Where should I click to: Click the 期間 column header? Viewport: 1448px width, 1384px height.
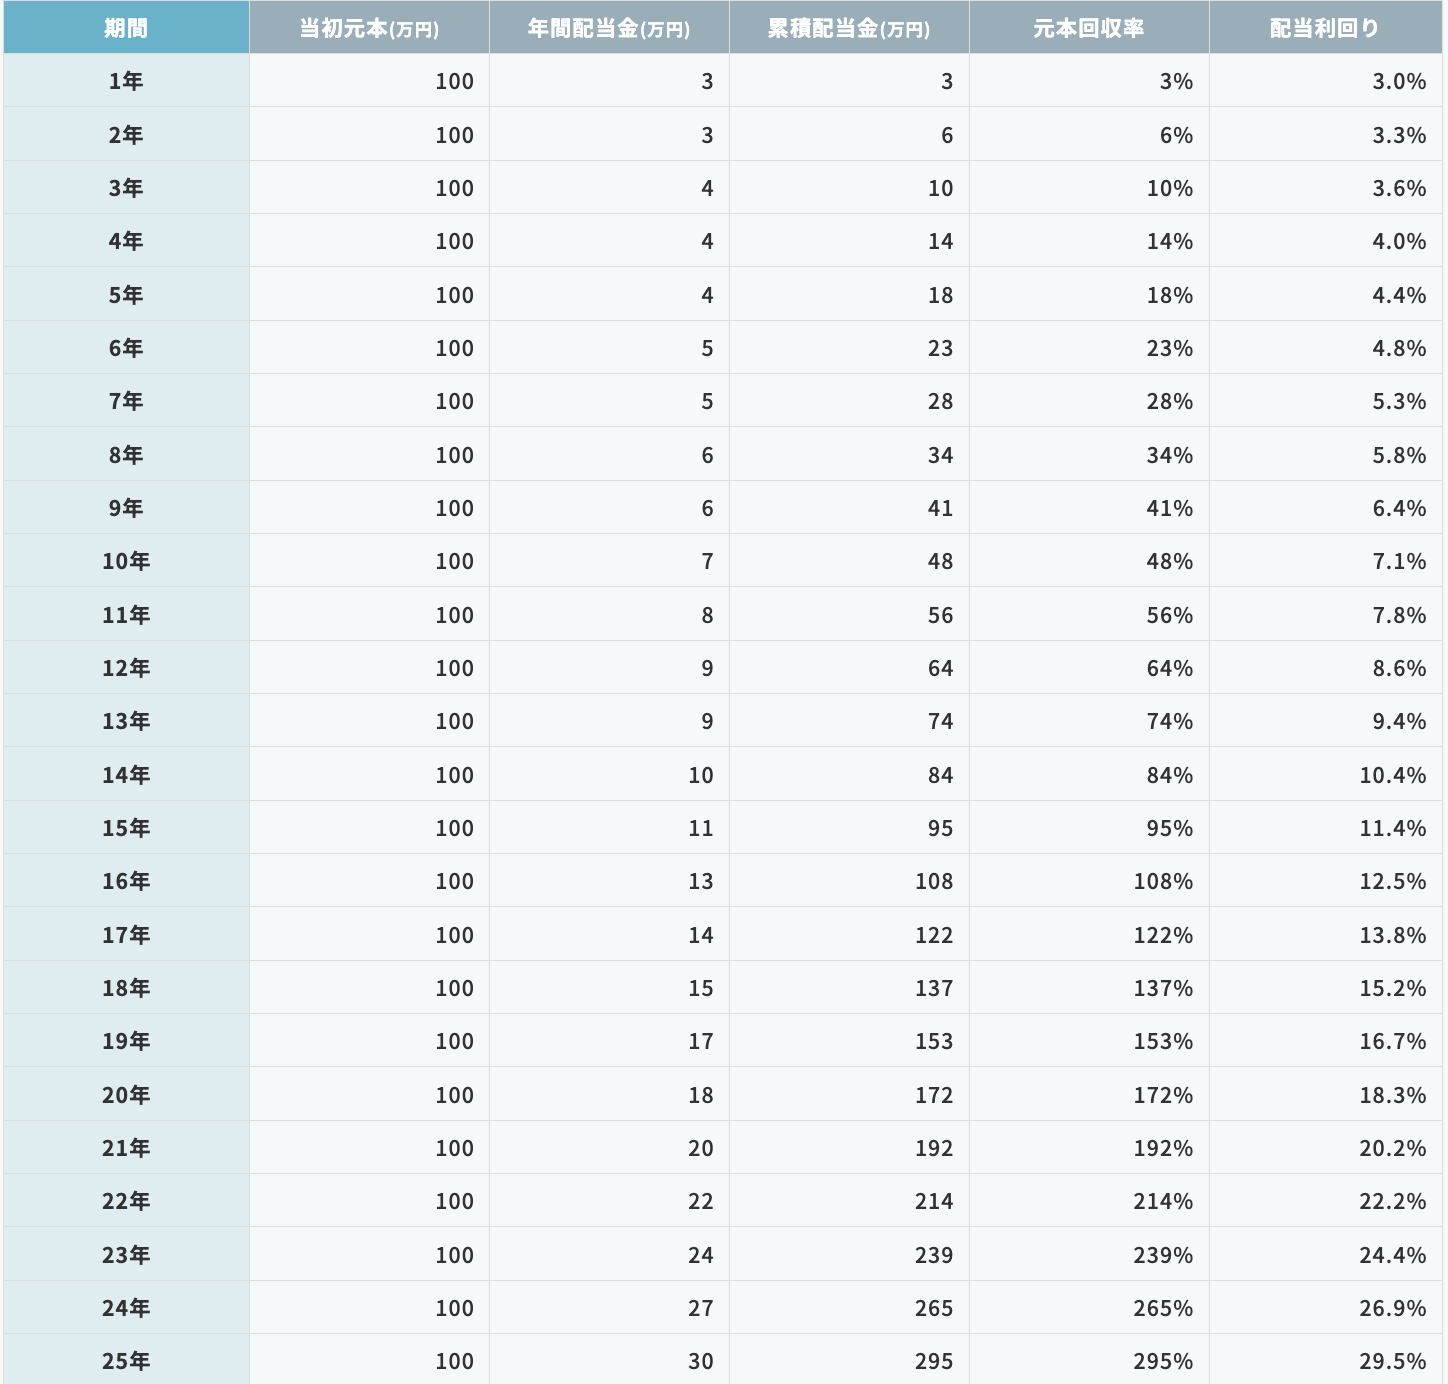pos(126,28)
